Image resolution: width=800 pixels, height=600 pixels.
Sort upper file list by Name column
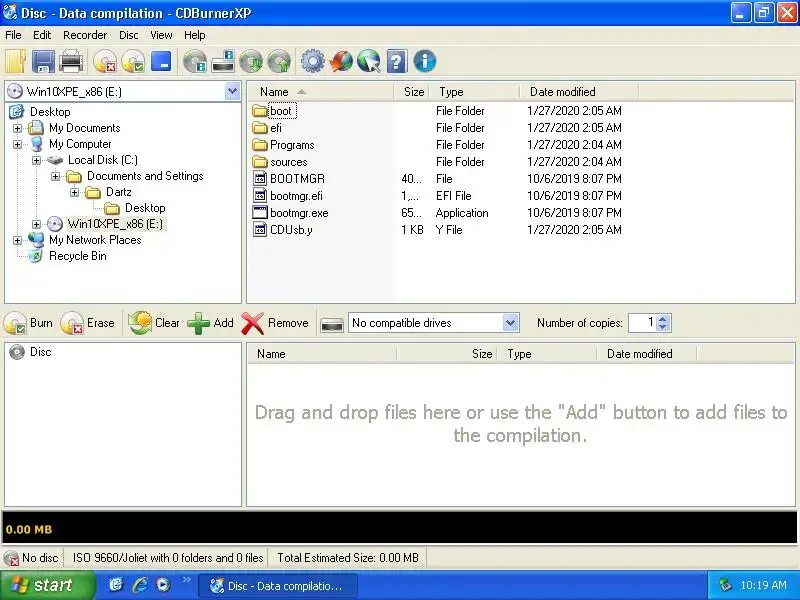coord(321,92)
